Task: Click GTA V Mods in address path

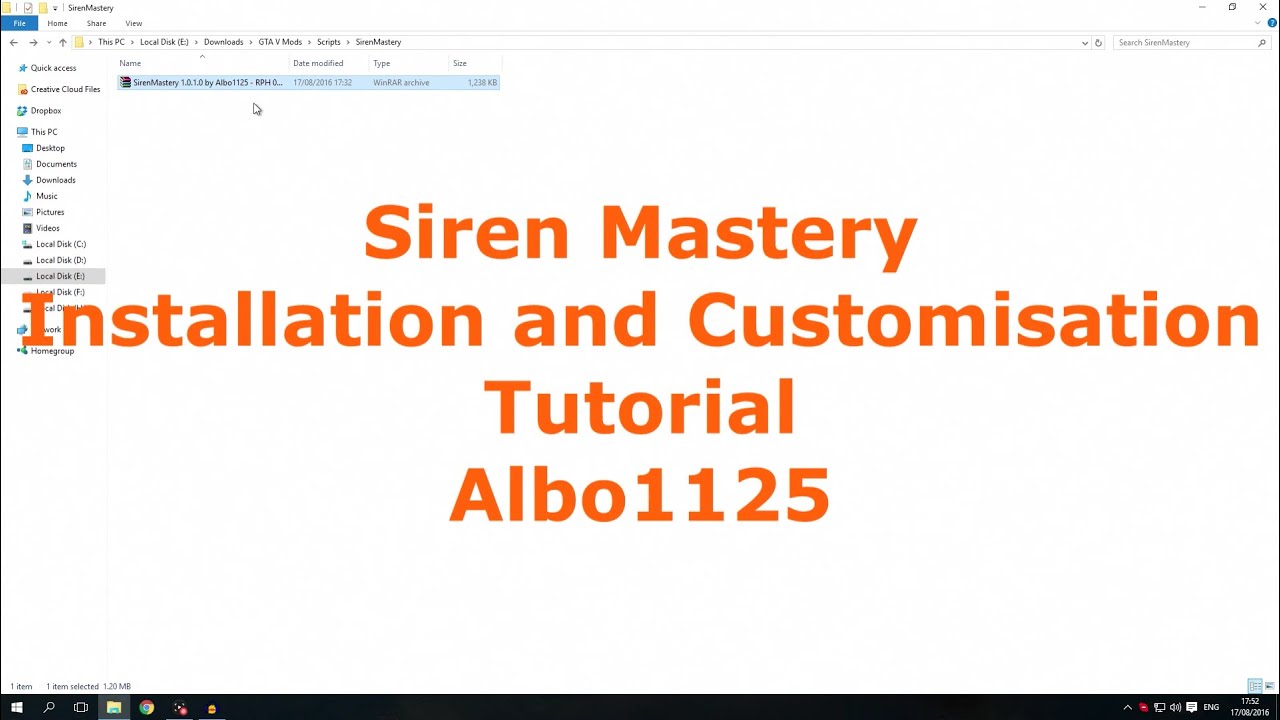Action: (x=280, y=42)
